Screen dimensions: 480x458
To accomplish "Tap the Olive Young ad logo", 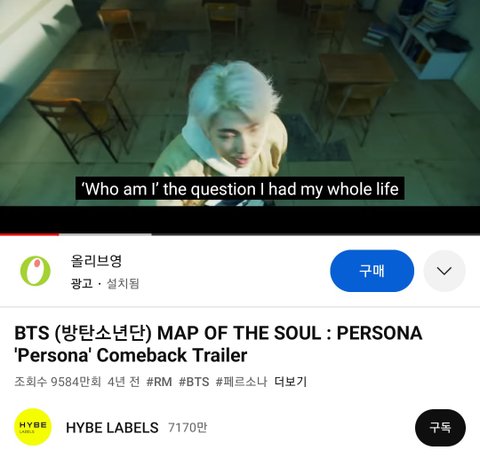I will click(x=35, y=271).
